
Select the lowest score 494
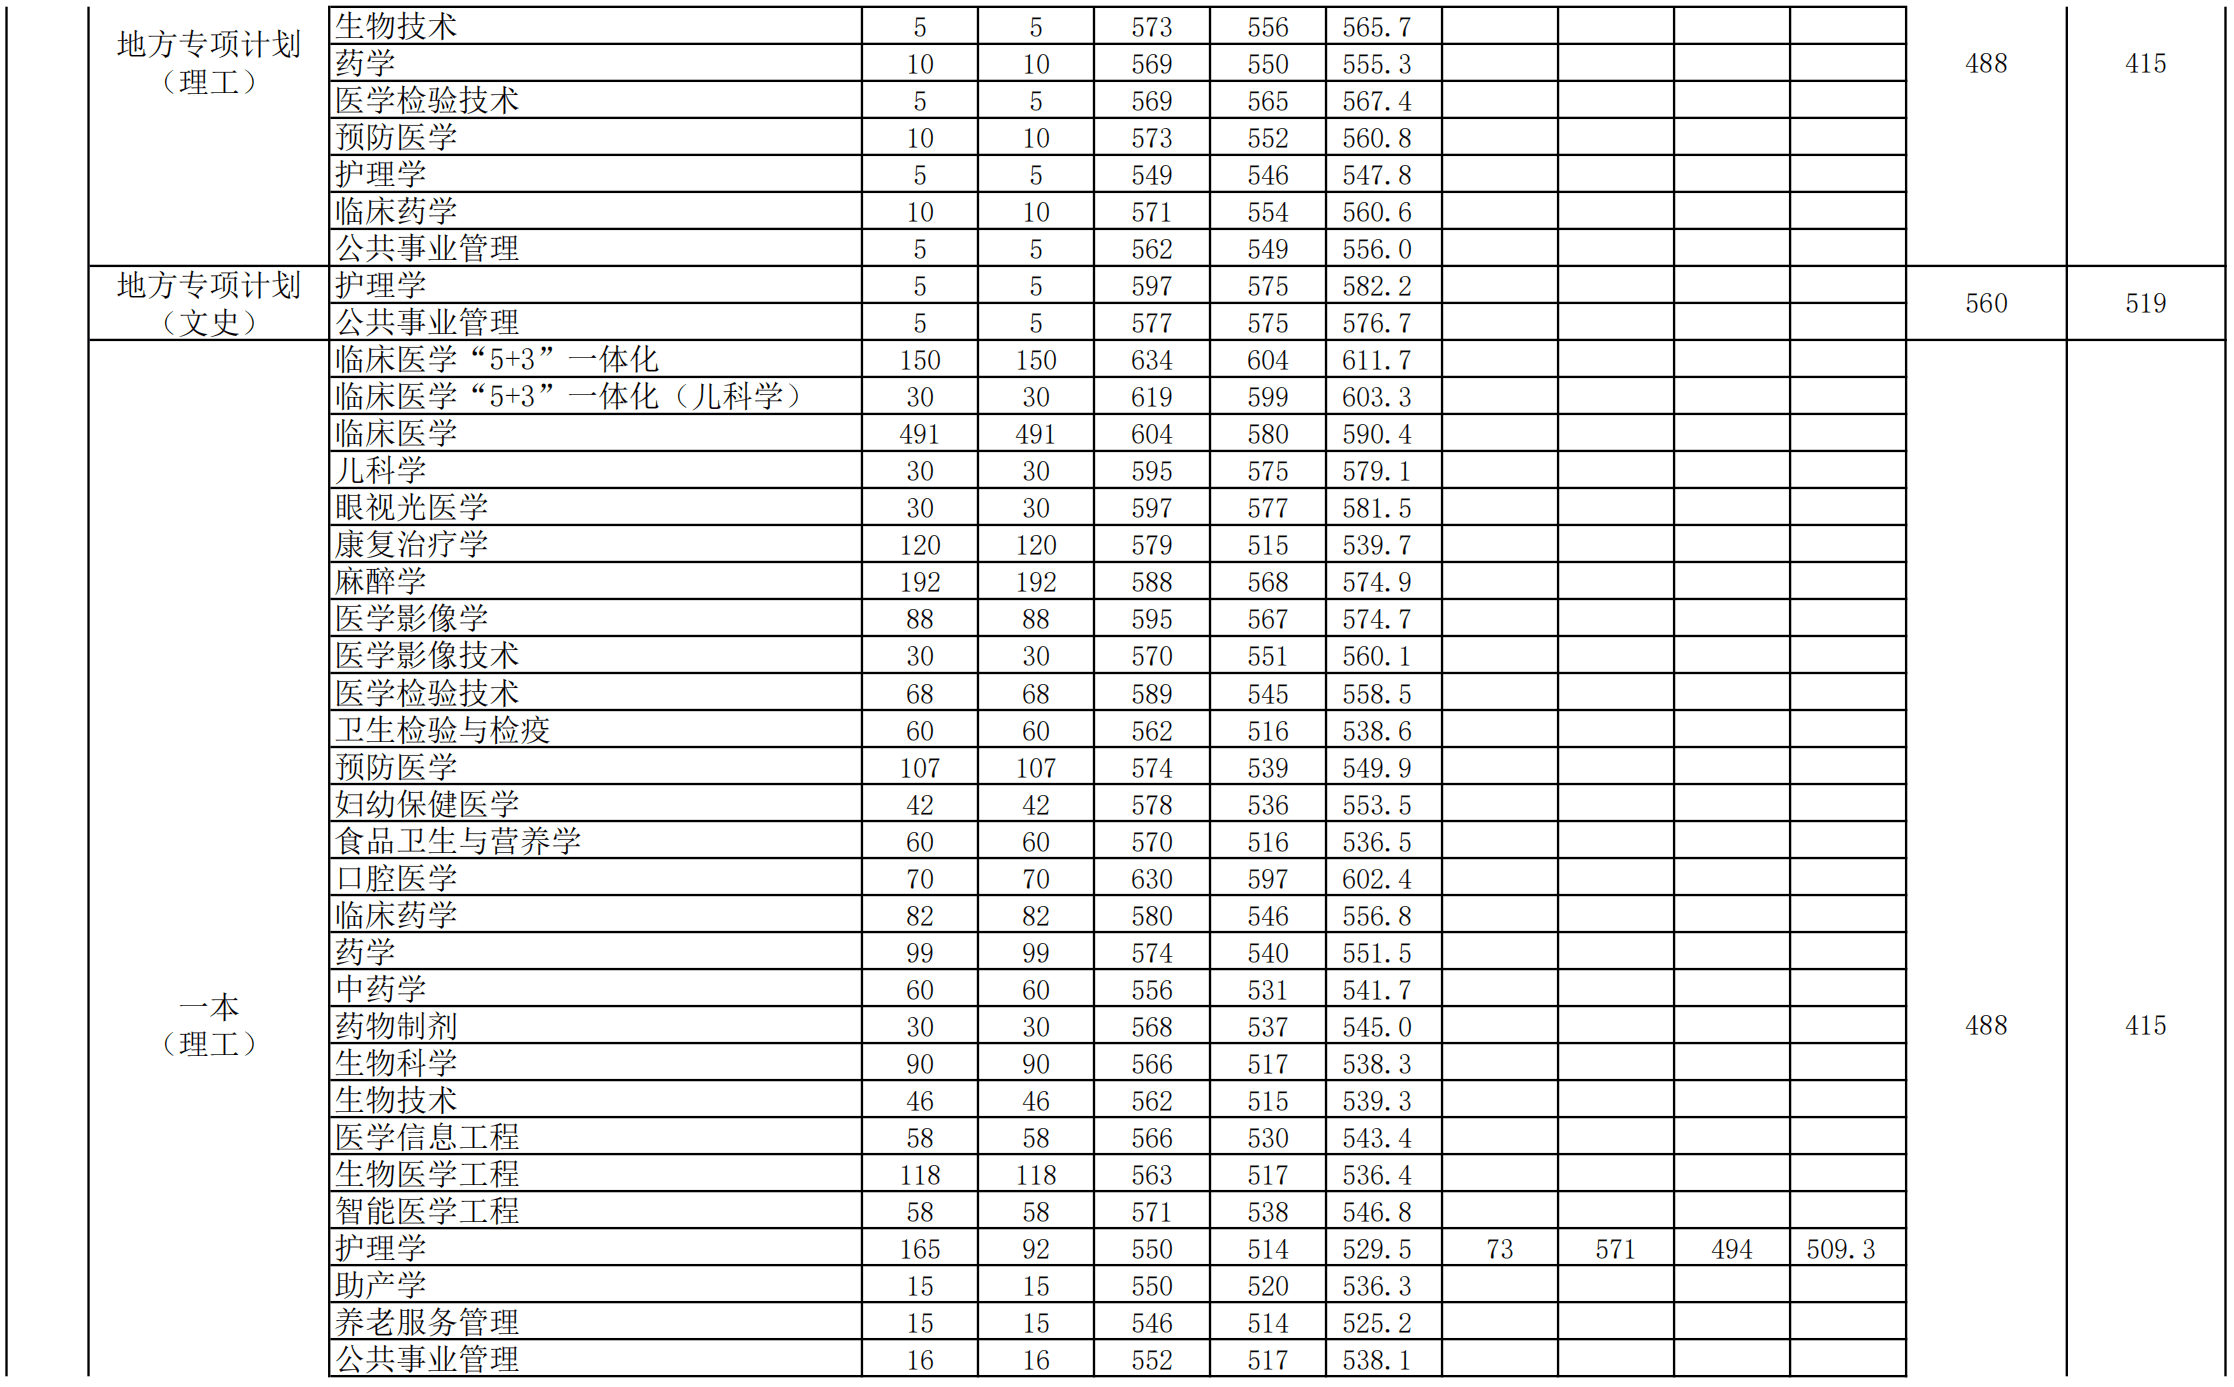click(x=1732, y=1249)
